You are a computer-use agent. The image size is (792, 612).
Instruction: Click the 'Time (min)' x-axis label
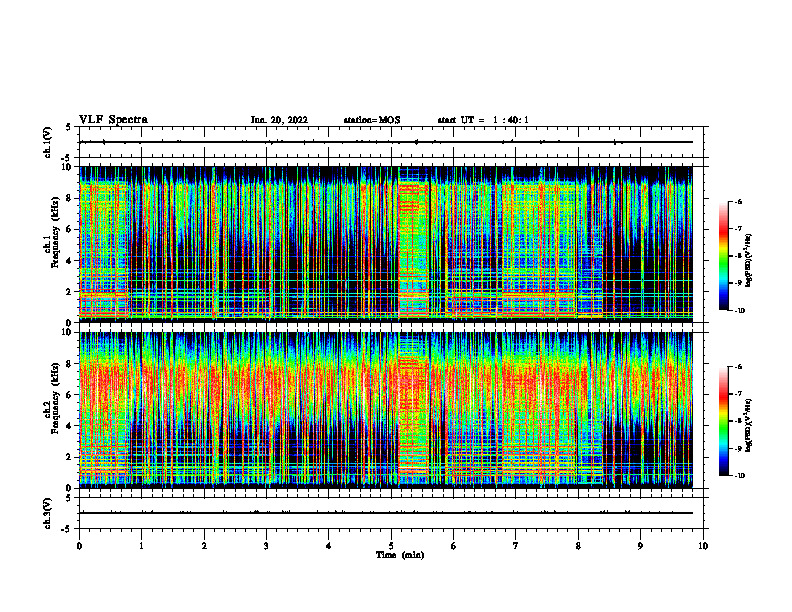click(x=400, y=555)
